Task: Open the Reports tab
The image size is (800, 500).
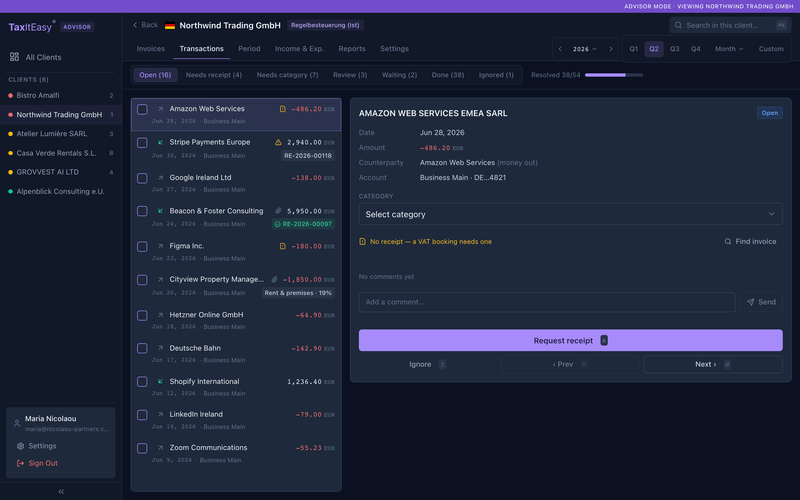Action: [x=352, y=49]
